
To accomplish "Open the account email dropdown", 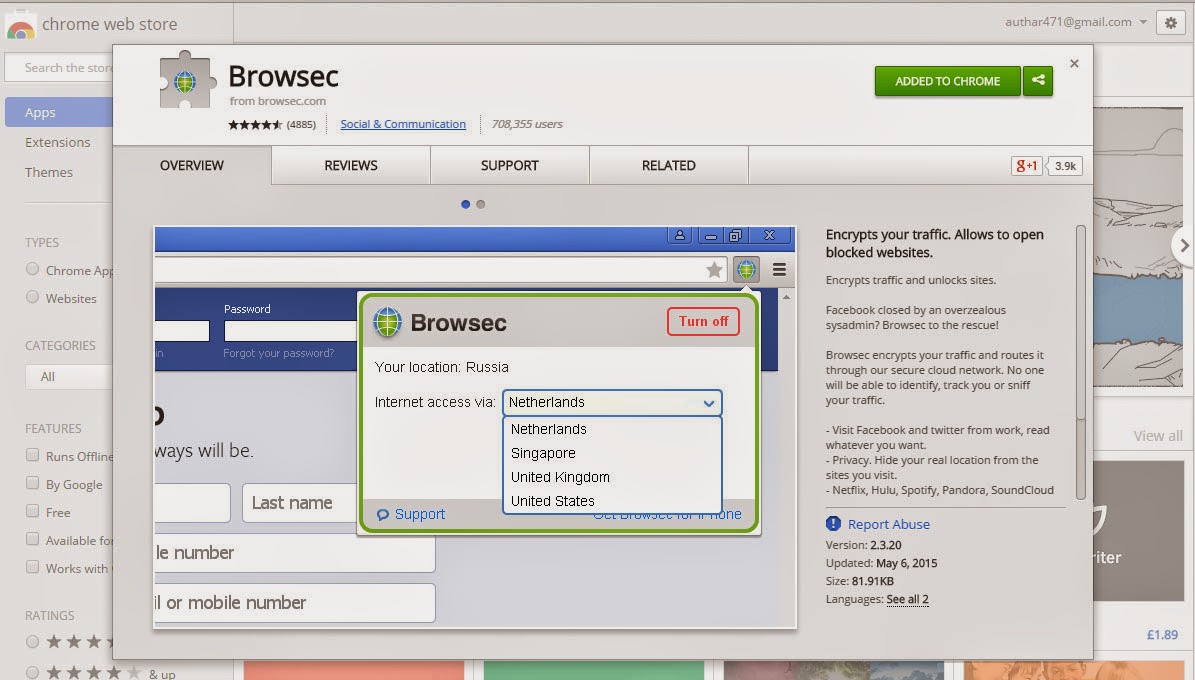I will [x=1075, y=22].
